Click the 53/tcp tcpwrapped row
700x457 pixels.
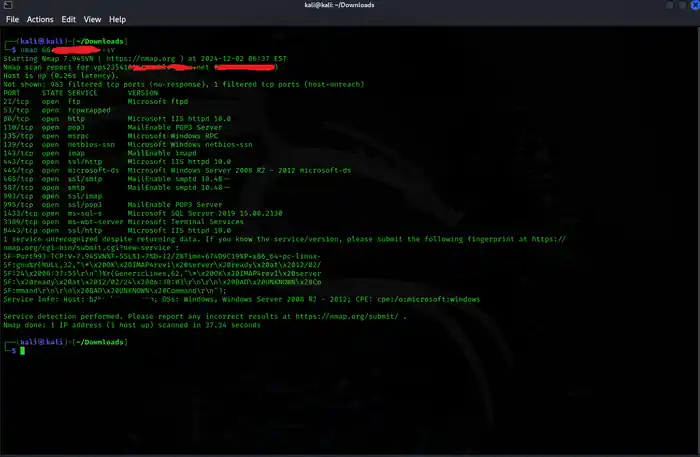57,110
